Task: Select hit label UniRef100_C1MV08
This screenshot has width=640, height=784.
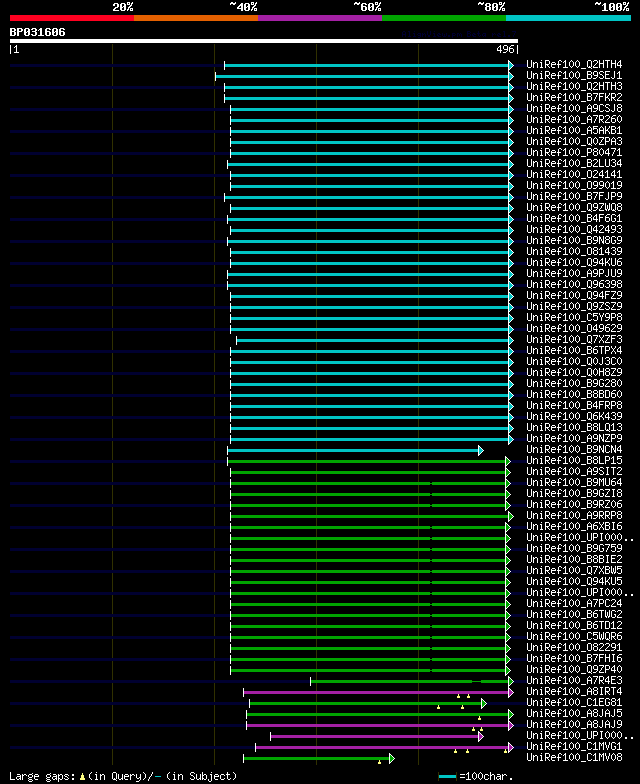Action: click(x=574, y=758)
